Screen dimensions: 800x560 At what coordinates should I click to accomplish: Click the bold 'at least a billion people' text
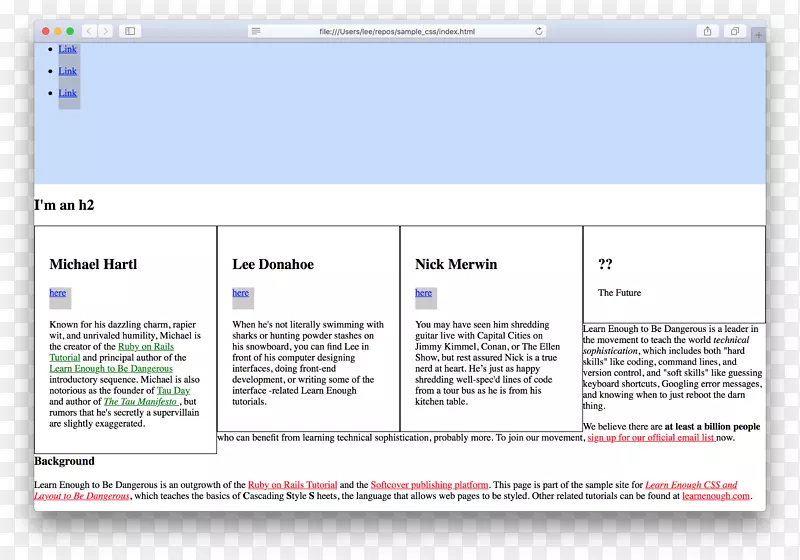(712, 426)
